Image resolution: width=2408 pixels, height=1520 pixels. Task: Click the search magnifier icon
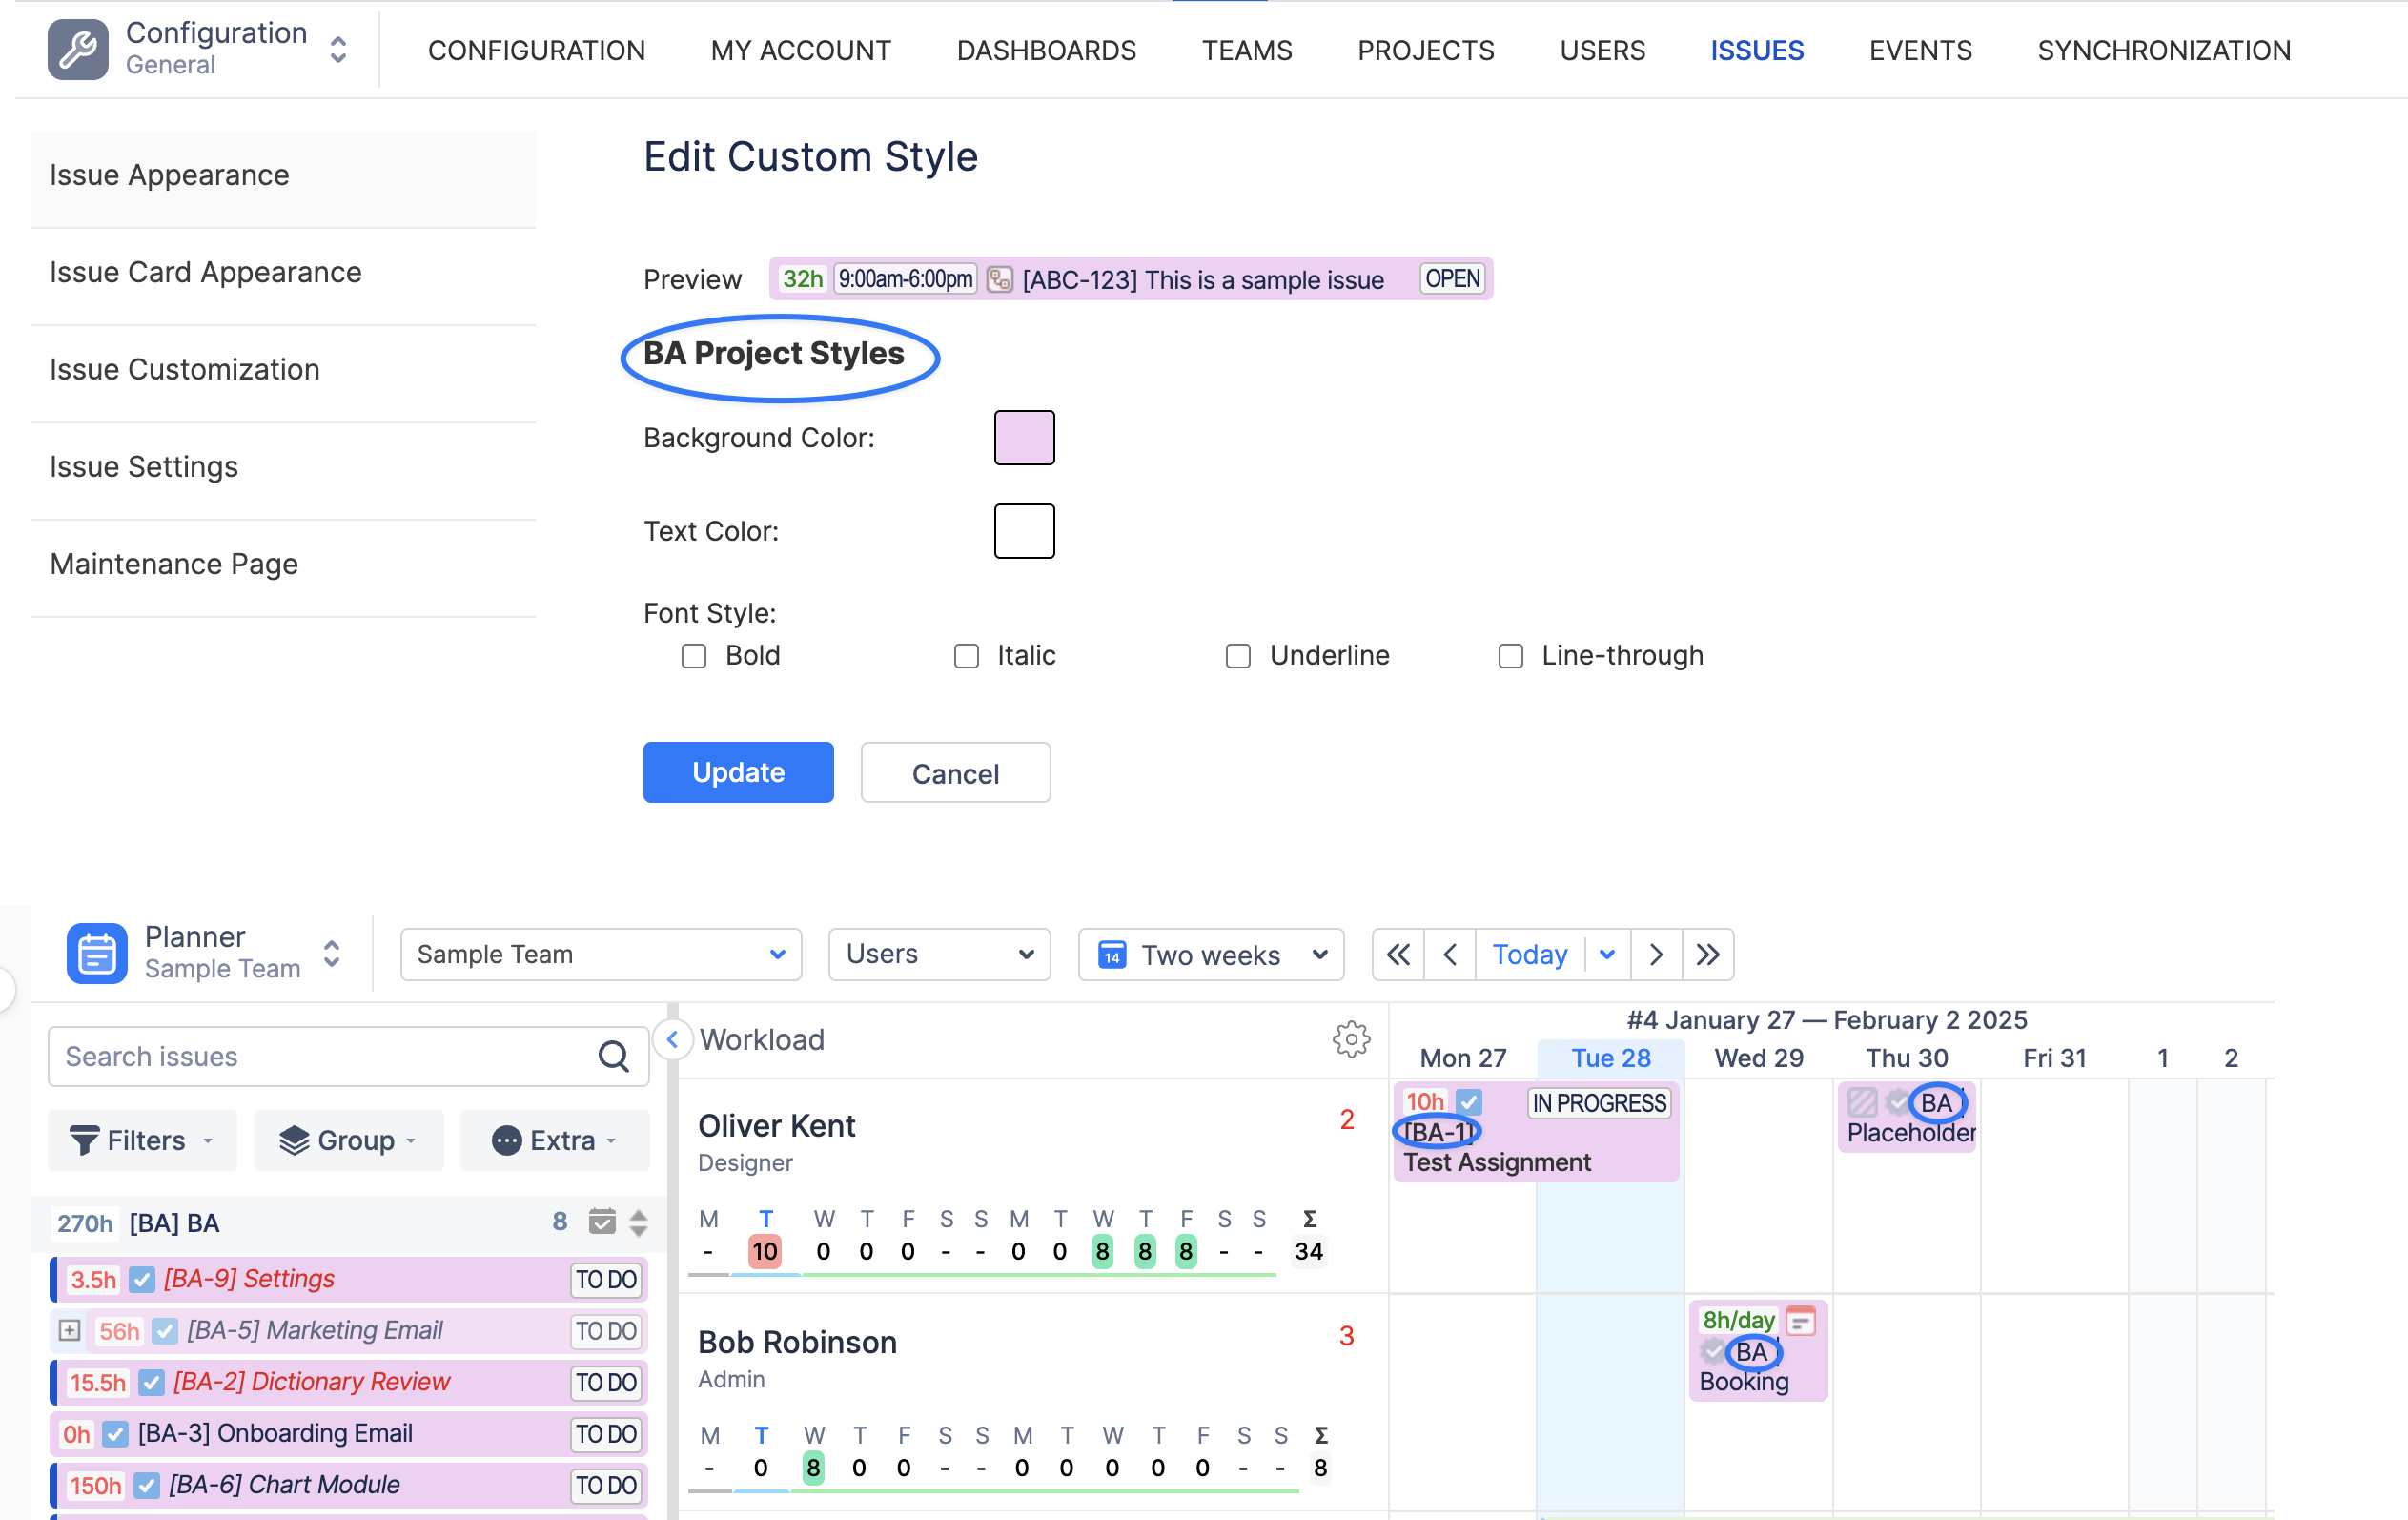tap(613, 1057)
